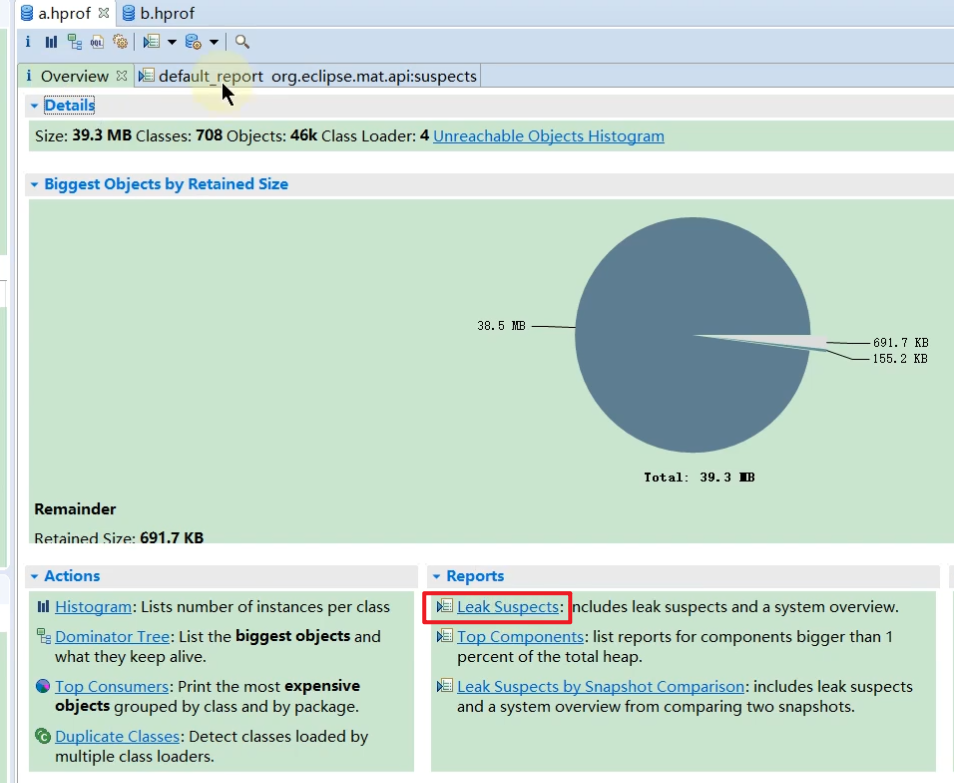
Task: Click the Leak Suspects report icon
Action: 445,606
